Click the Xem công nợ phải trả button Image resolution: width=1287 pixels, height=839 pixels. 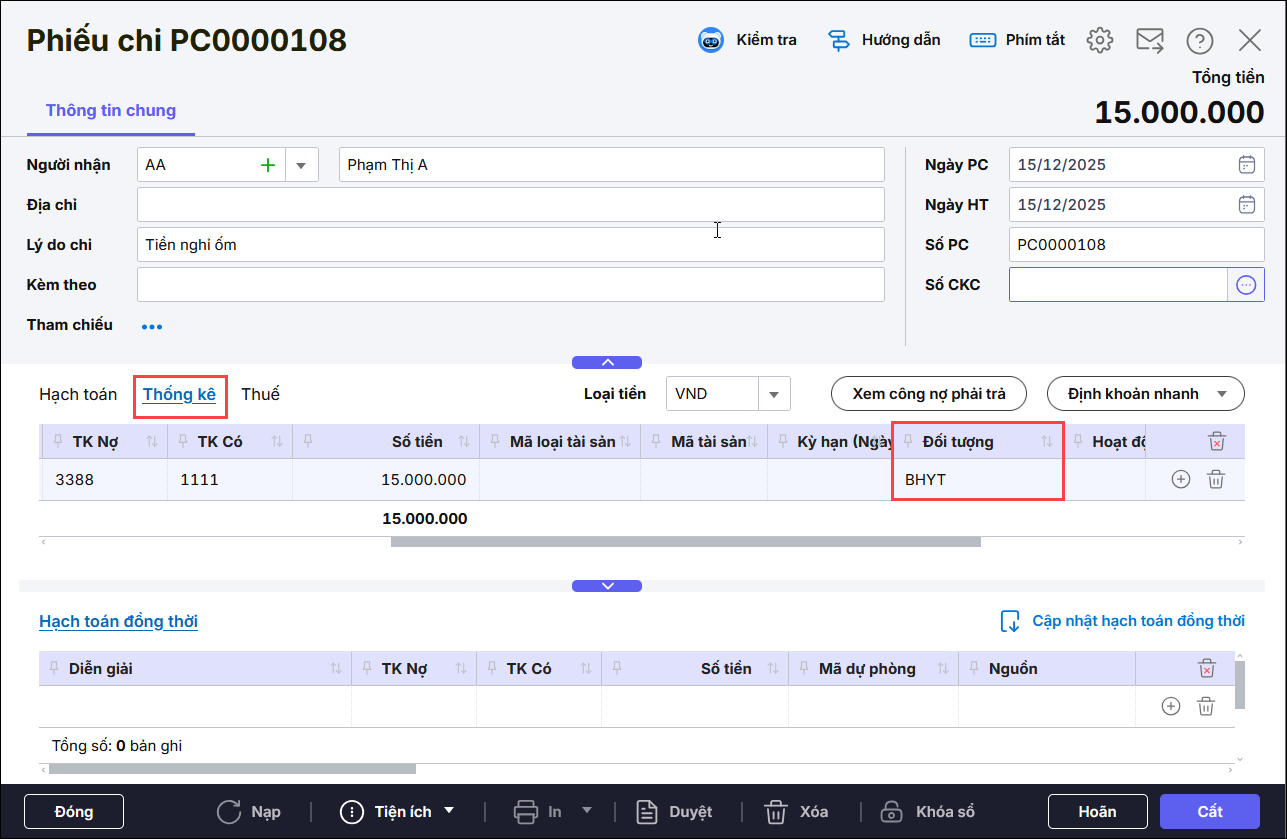(929, 394)
